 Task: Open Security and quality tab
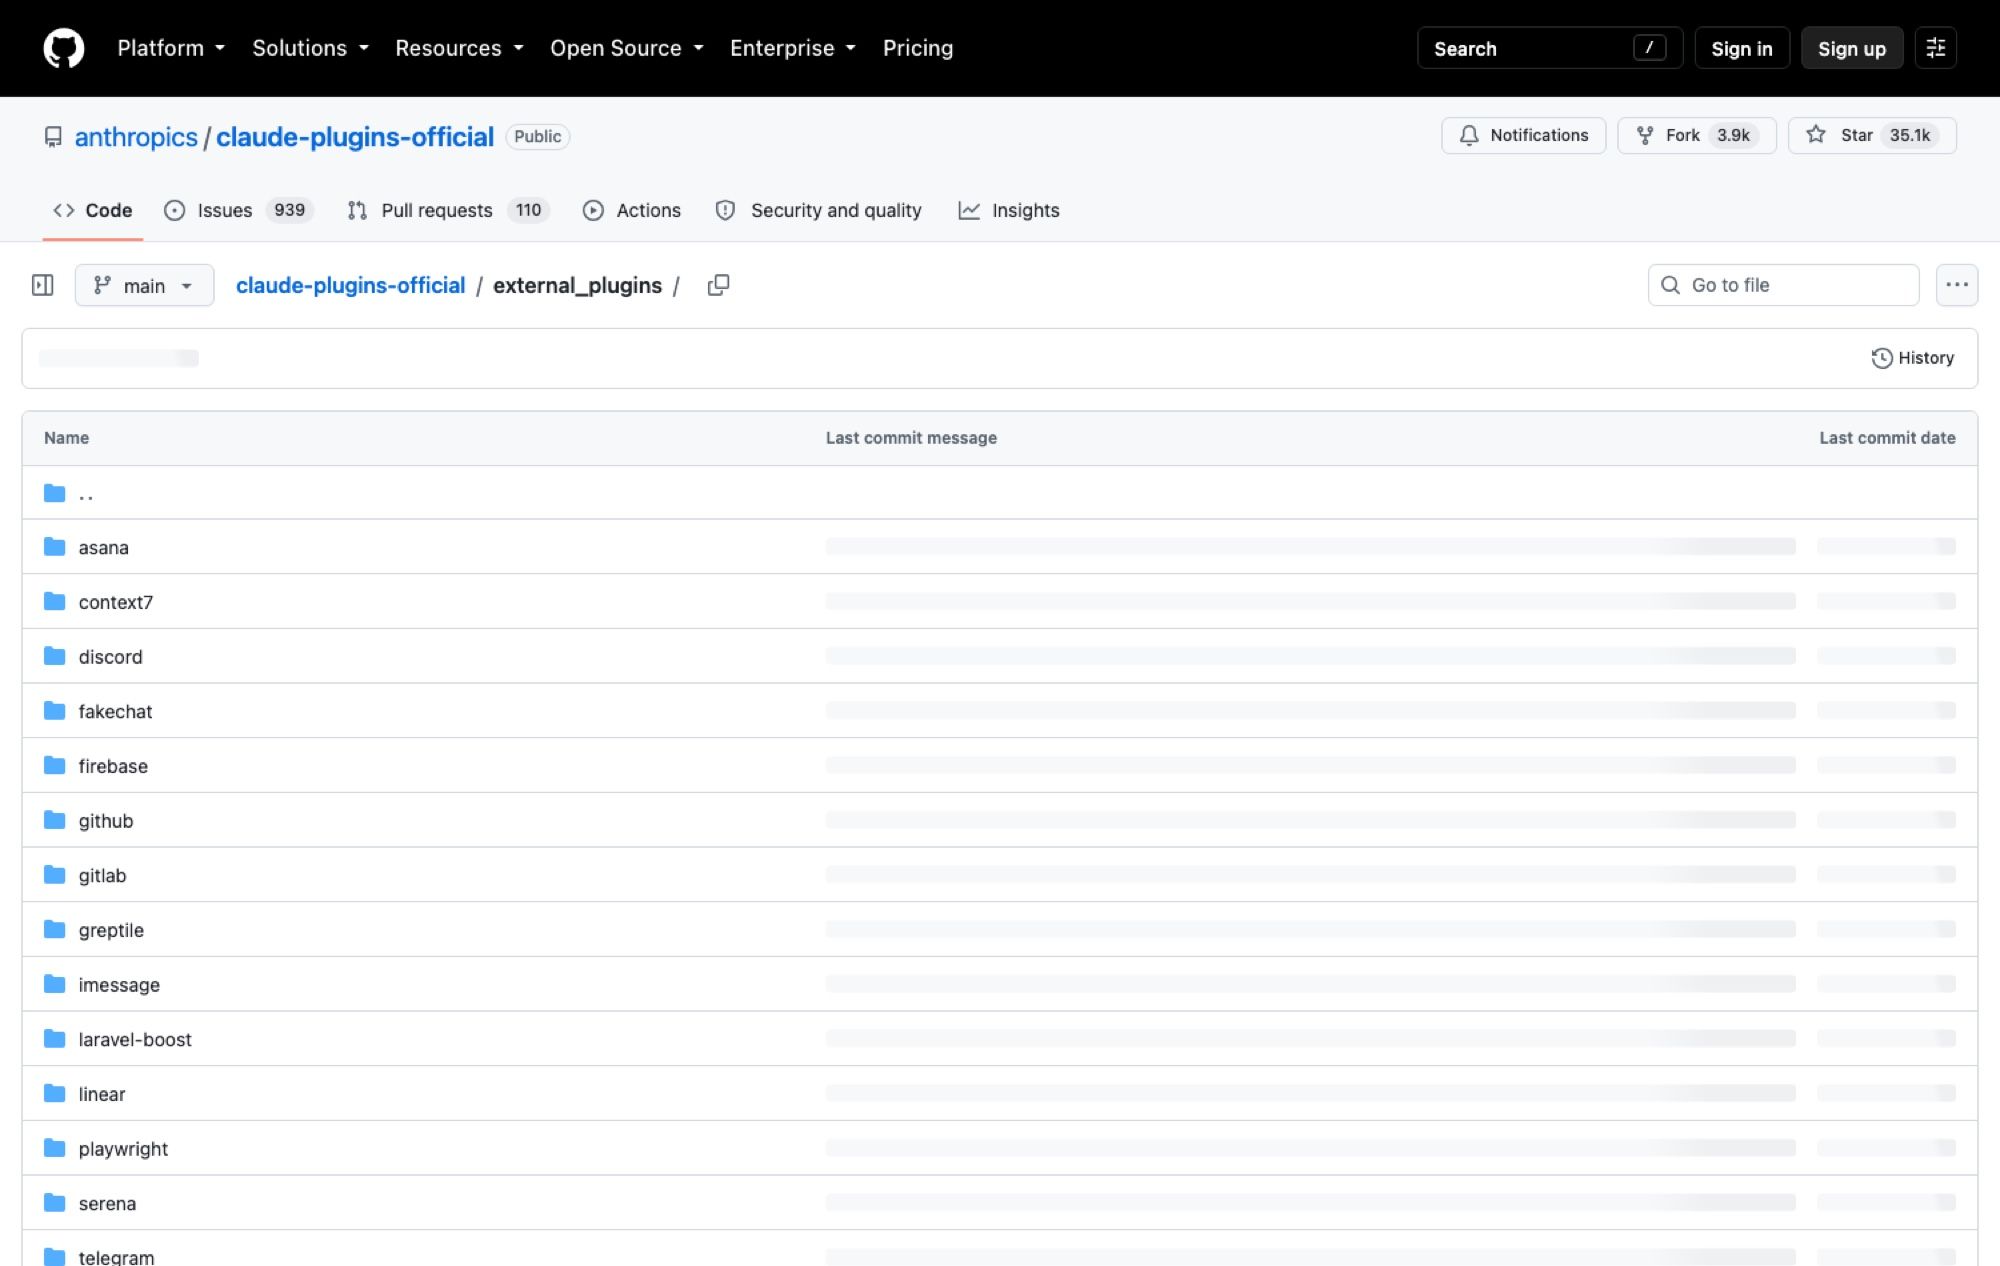coord(819,210)
